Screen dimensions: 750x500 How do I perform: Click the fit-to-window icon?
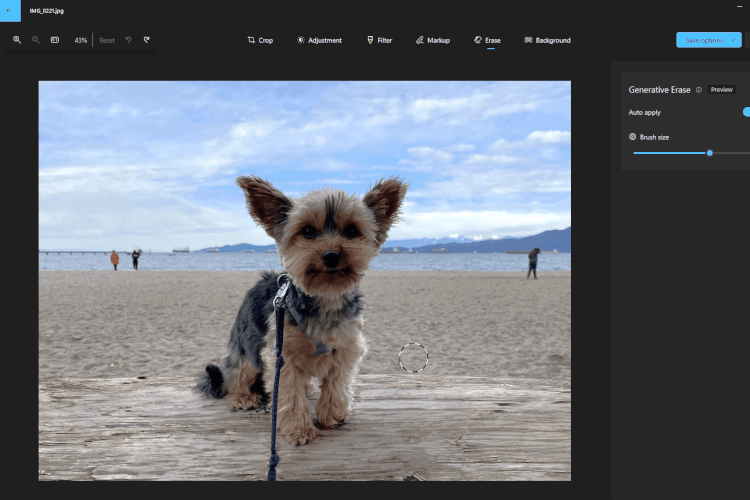click(55, 40)
